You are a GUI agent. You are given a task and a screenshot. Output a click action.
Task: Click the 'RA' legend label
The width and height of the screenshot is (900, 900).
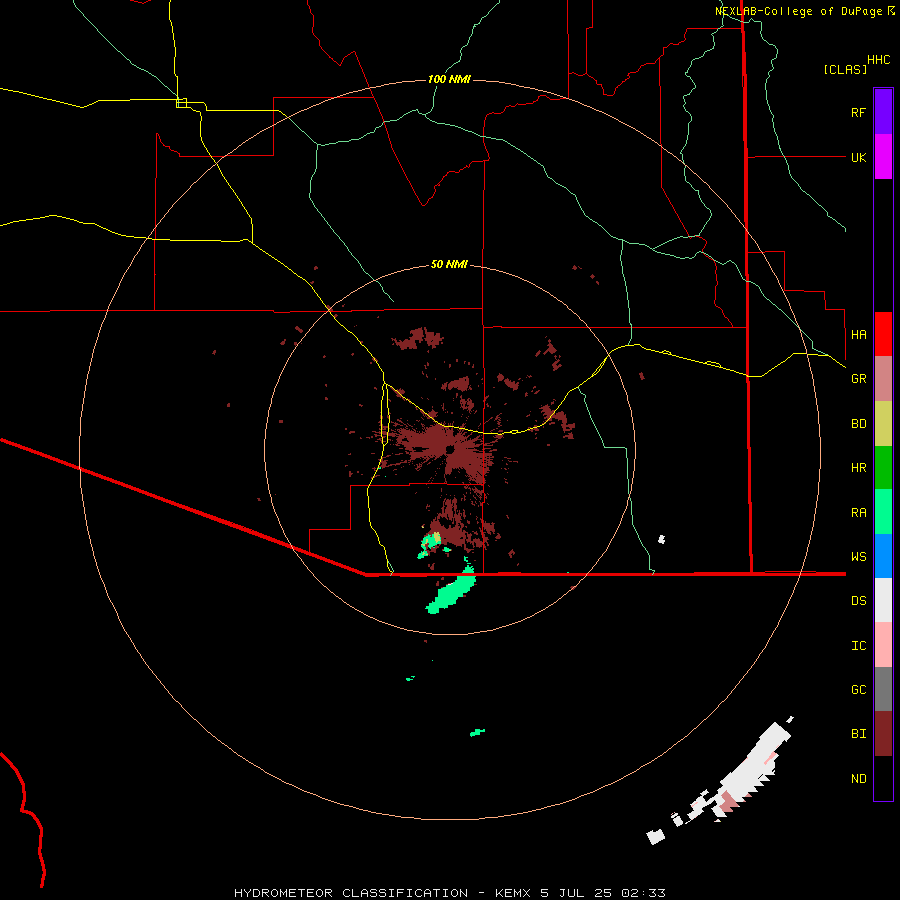pyautogui.click(x=858, y=513)
